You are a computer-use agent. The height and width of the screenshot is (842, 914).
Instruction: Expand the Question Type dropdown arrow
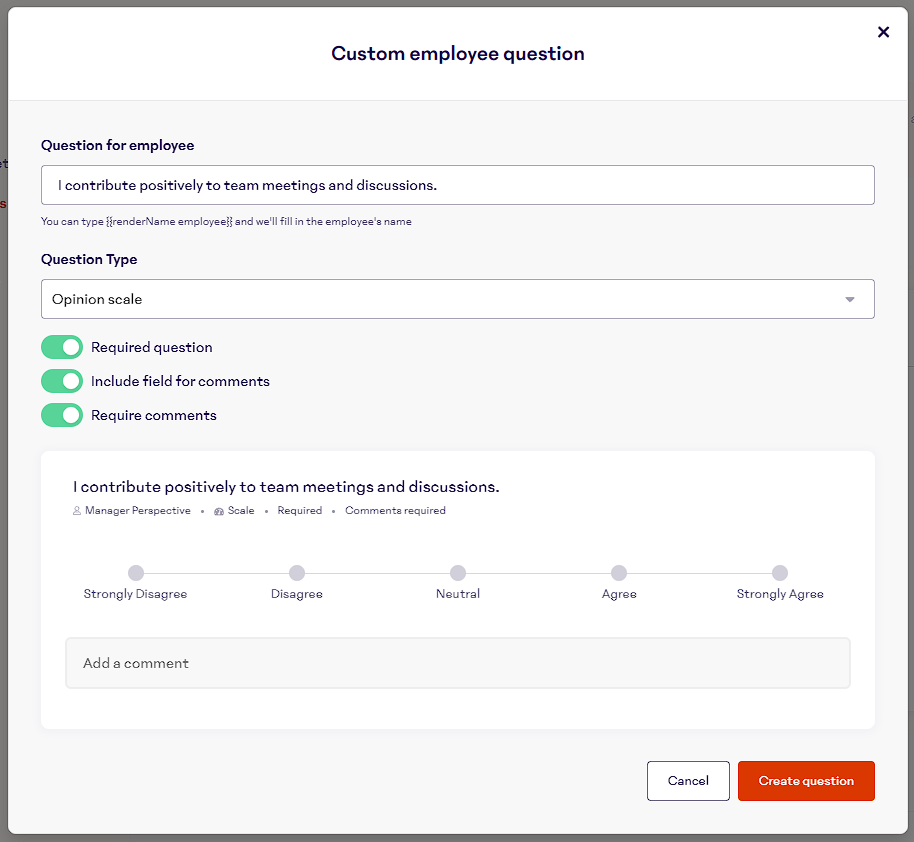(850, 299)
